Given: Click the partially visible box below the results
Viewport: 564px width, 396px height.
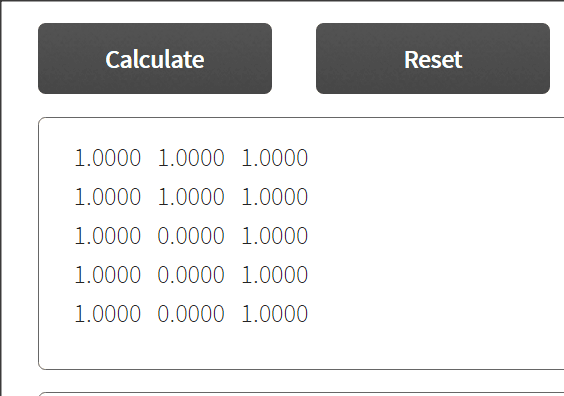Looking at the screenshot, I should coord(301,394).
